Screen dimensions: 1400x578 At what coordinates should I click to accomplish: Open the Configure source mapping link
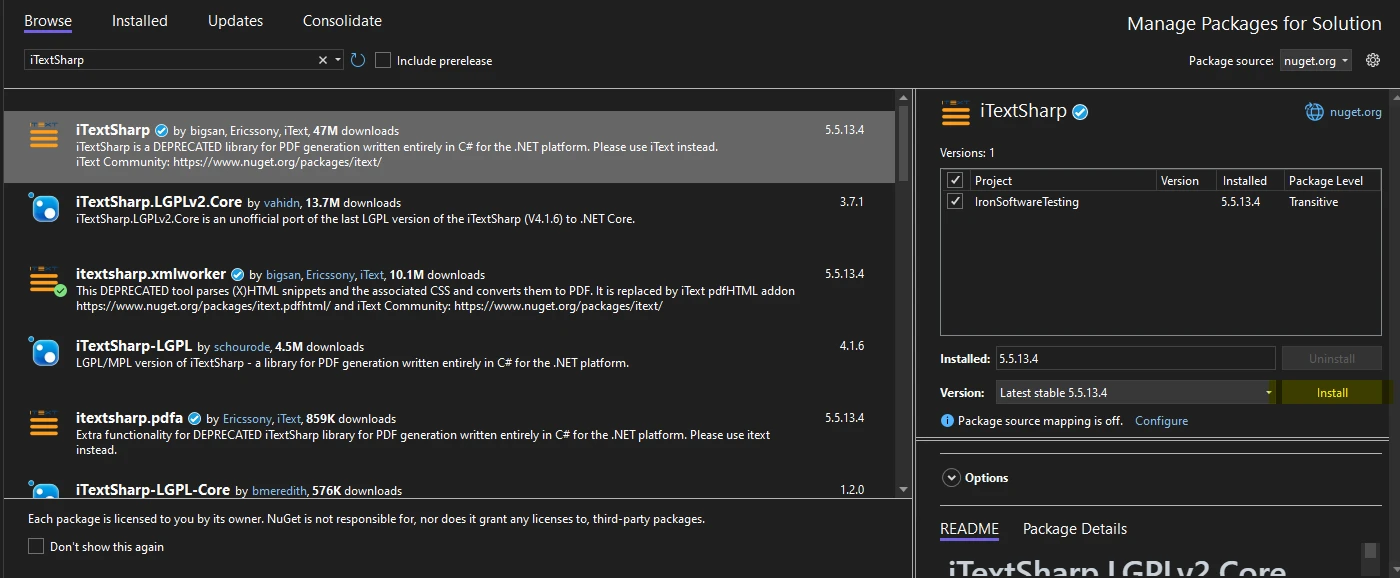(x=1161, y=421)
